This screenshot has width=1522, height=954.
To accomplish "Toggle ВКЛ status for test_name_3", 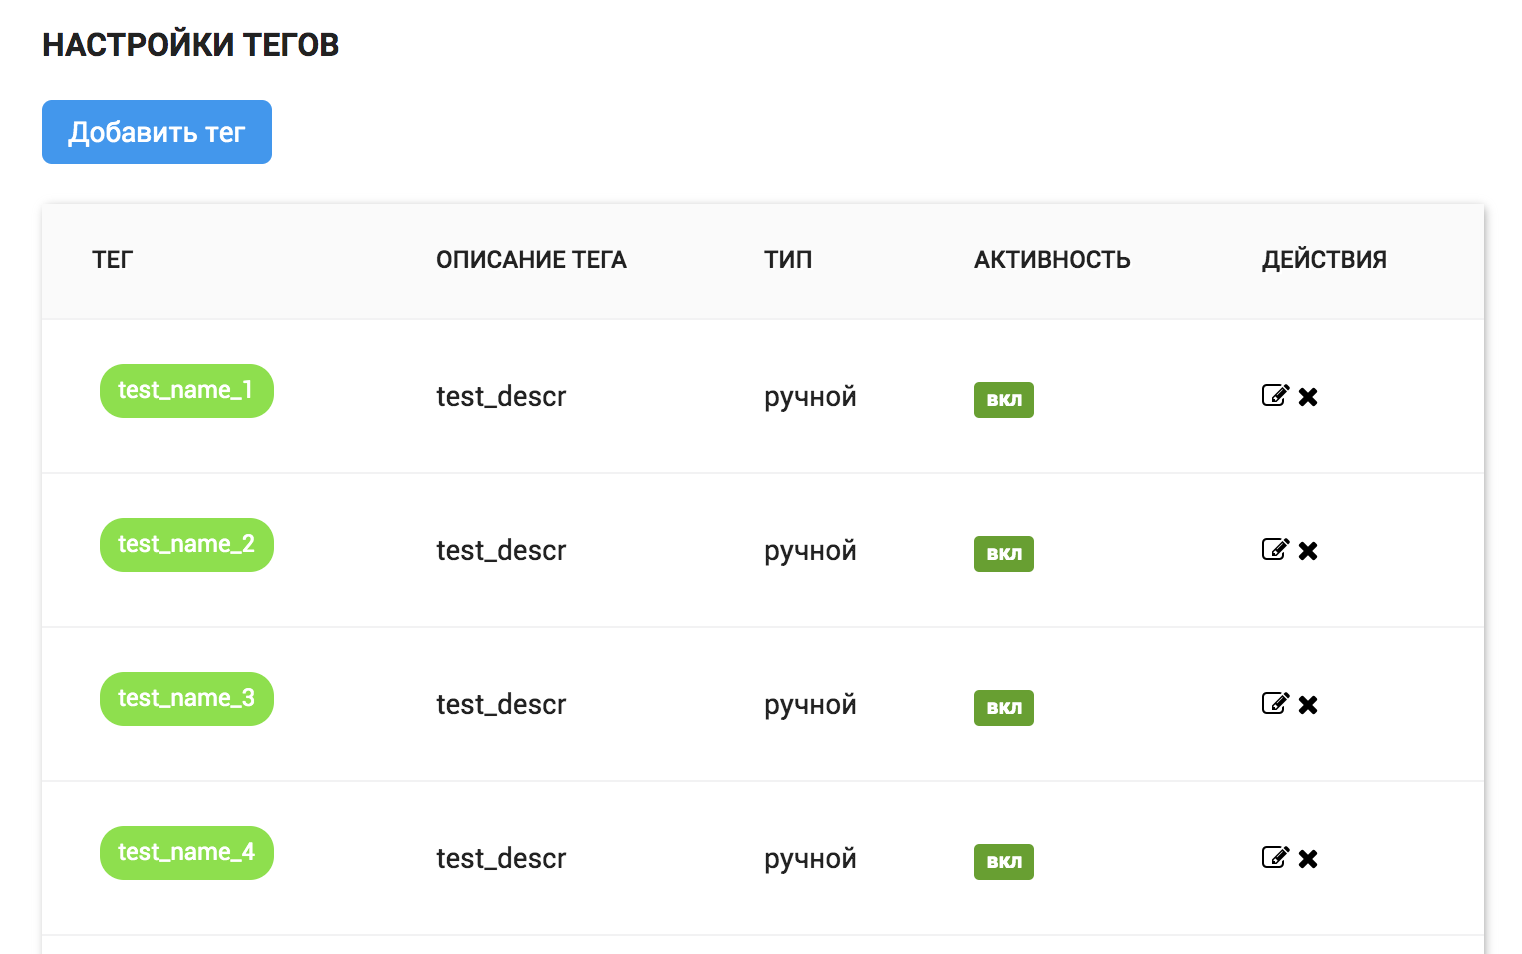I will (1004, 708).
